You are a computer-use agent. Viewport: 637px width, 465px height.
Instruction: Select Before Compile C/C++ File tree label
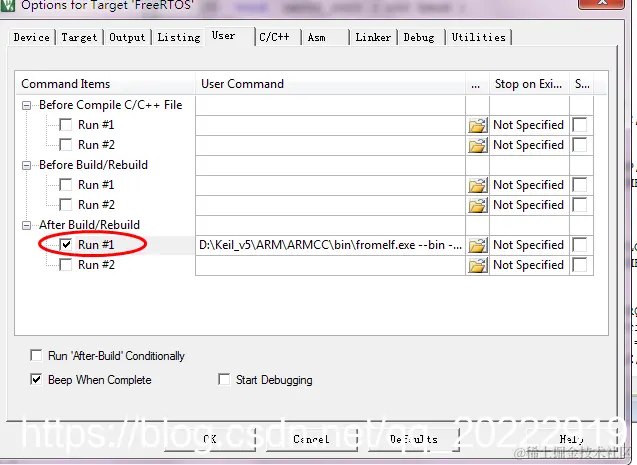pyautogui.click(x=110, y=105)
